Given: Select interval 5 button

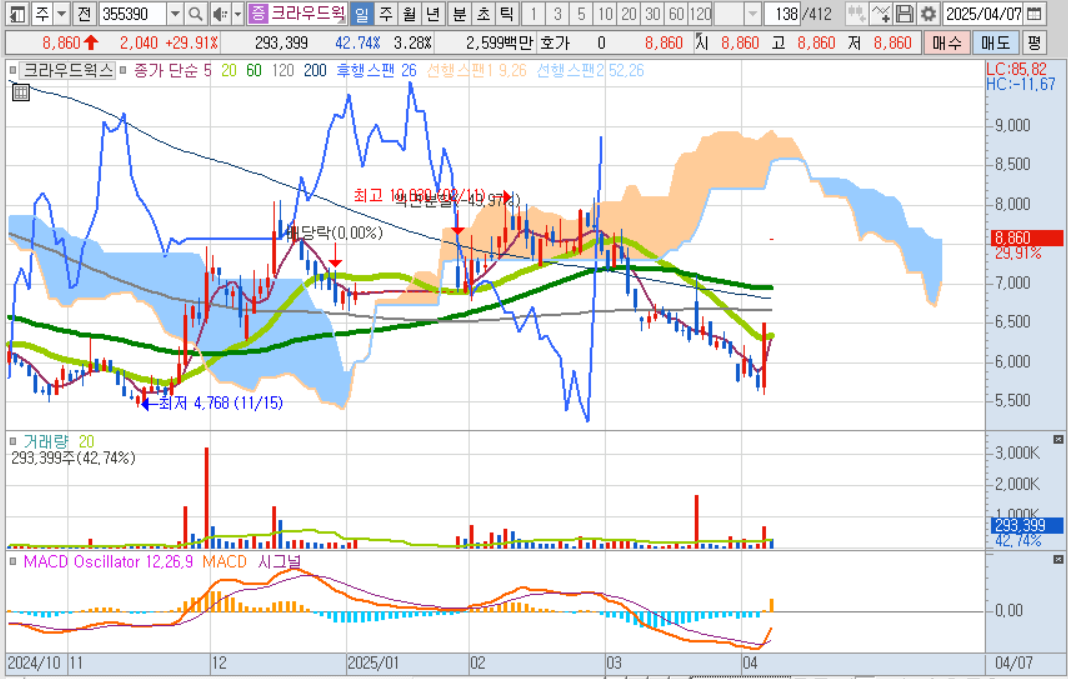Looking at the screenshot, I should point(581,13).
